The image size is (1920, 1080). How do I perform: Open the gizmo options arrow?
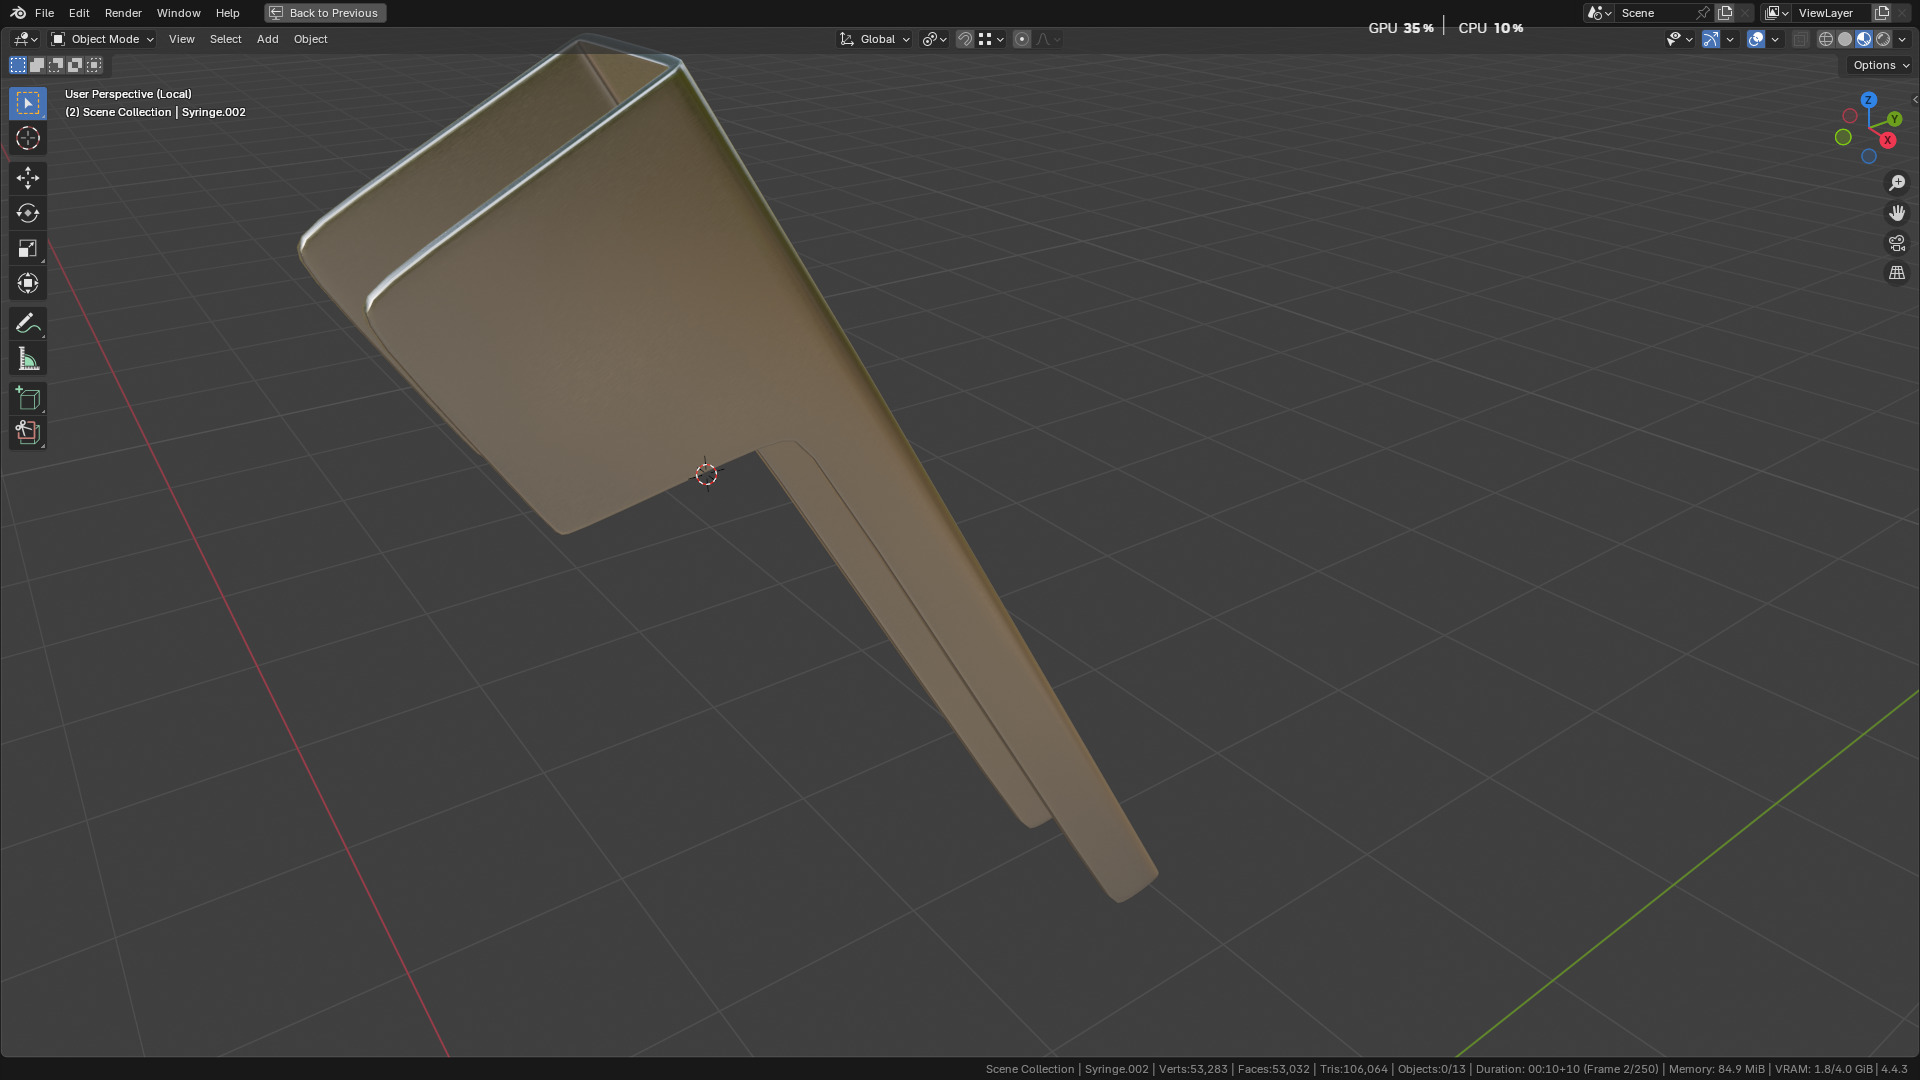pos(1730,39)
